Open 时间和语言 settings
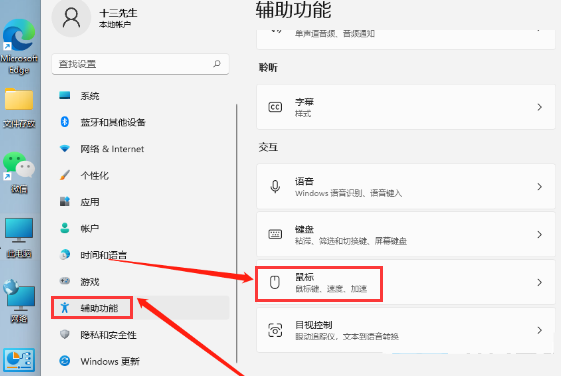Viewport: 561px width, 376px height. 140,255
